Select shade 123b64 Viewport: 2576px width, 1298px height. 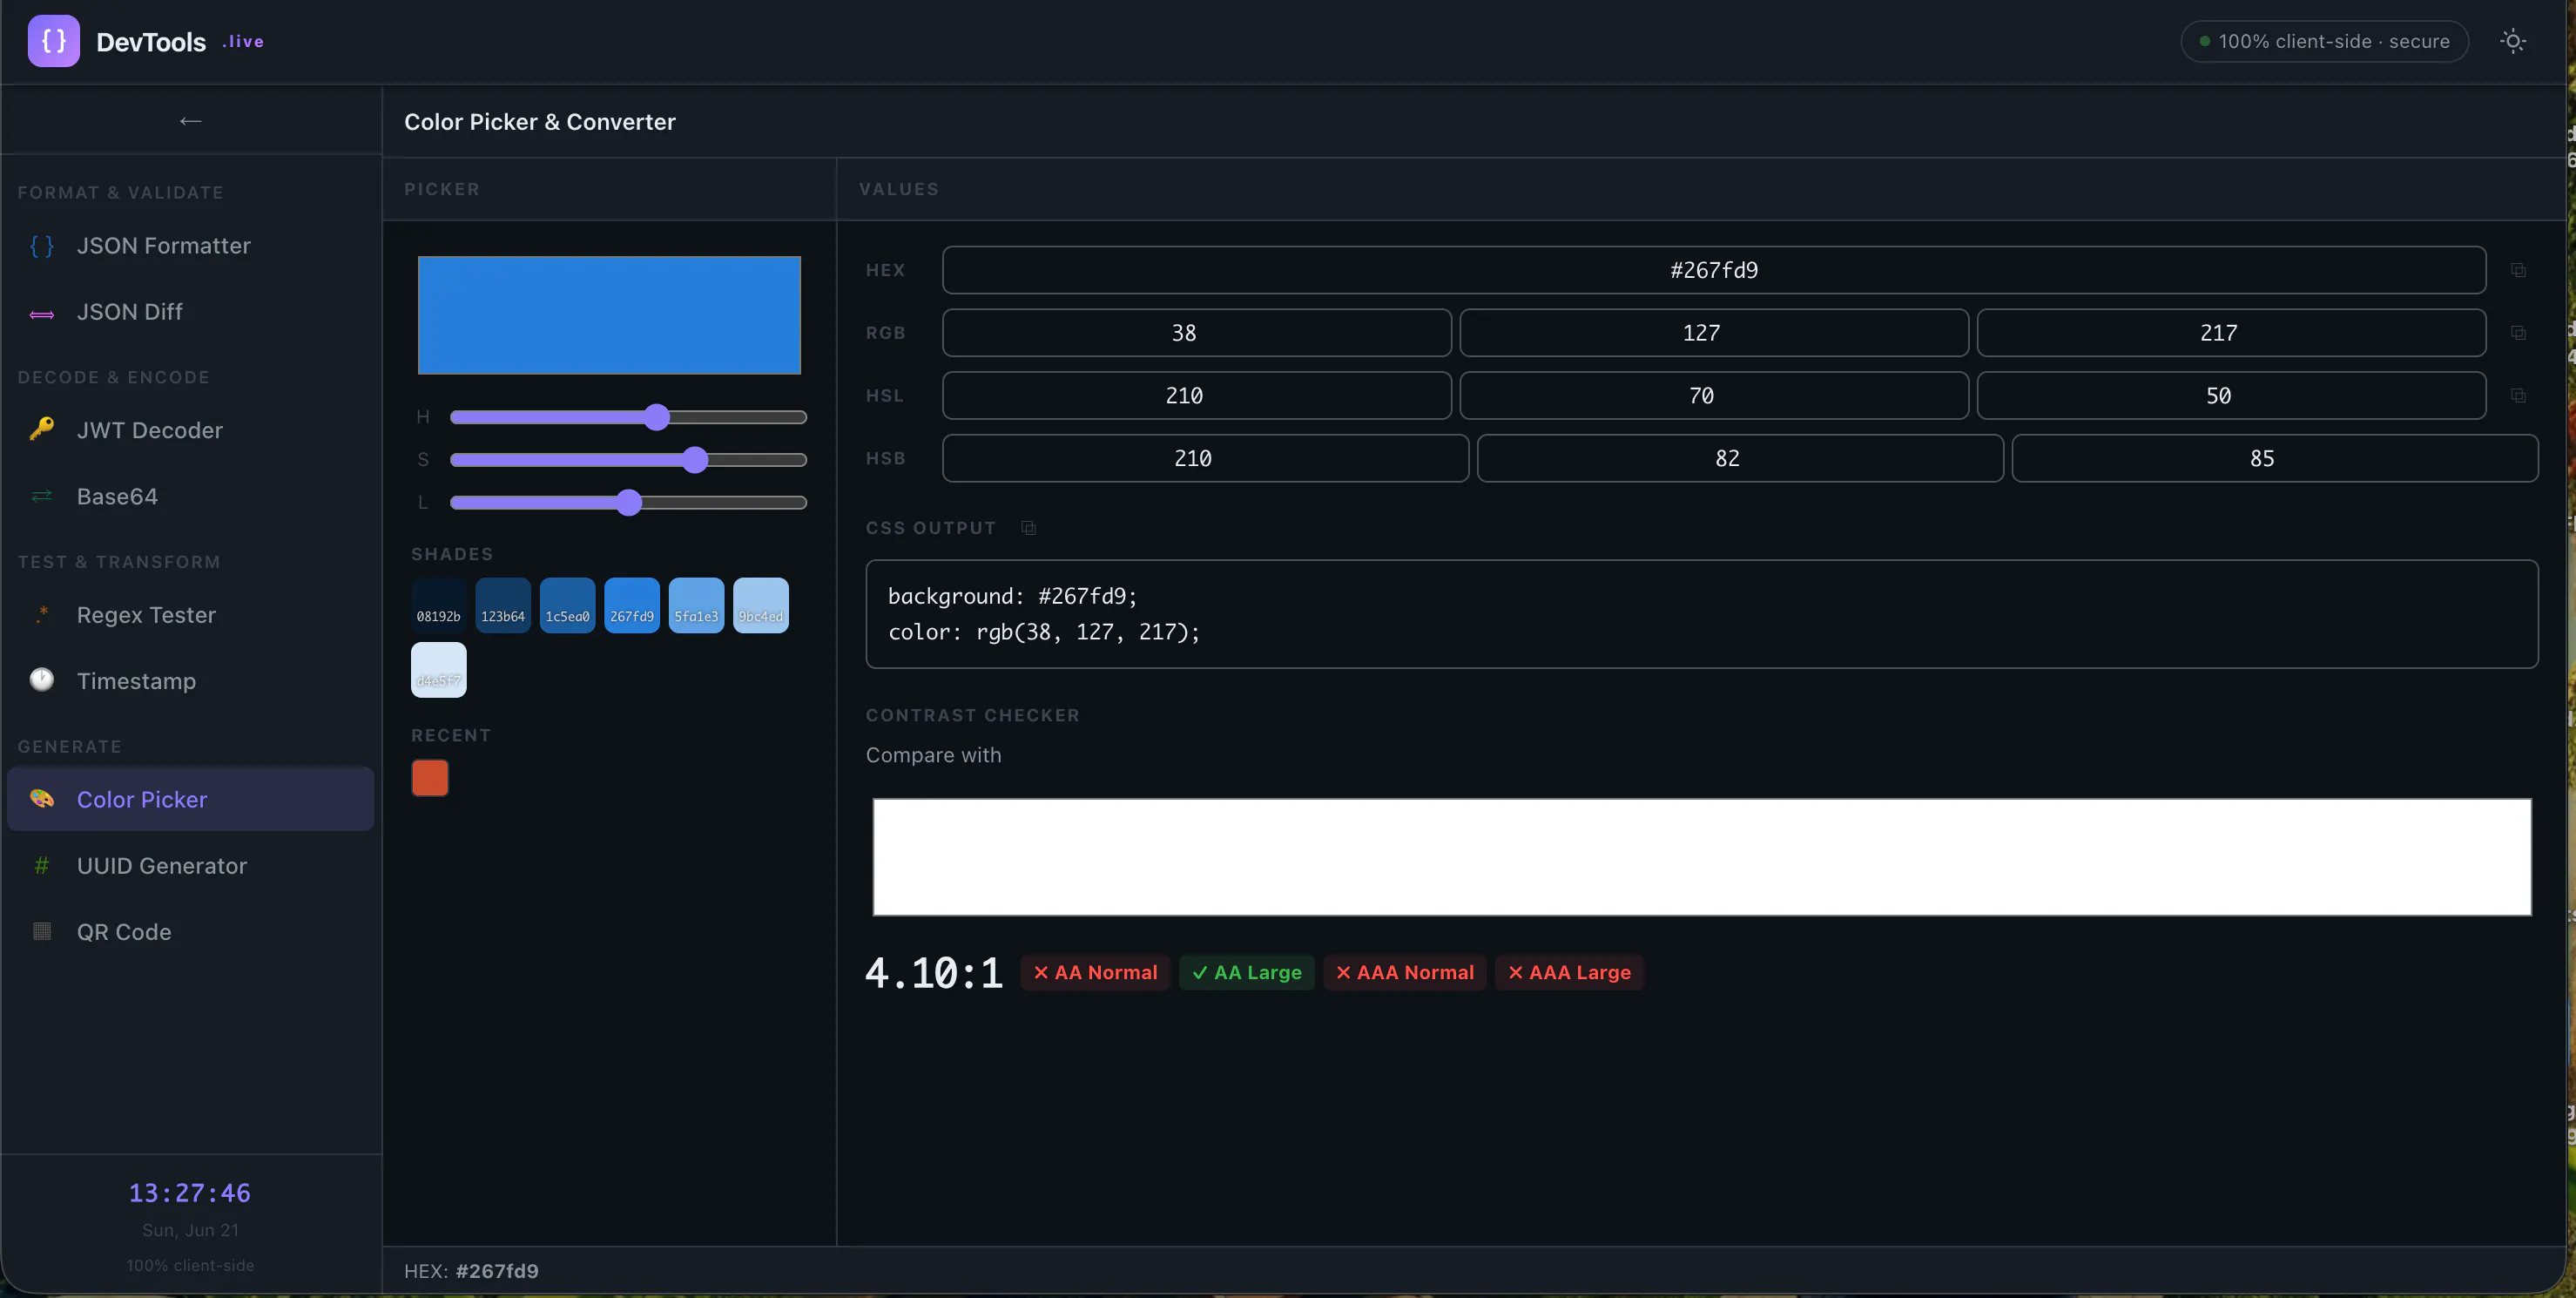(x=503, y=605)
